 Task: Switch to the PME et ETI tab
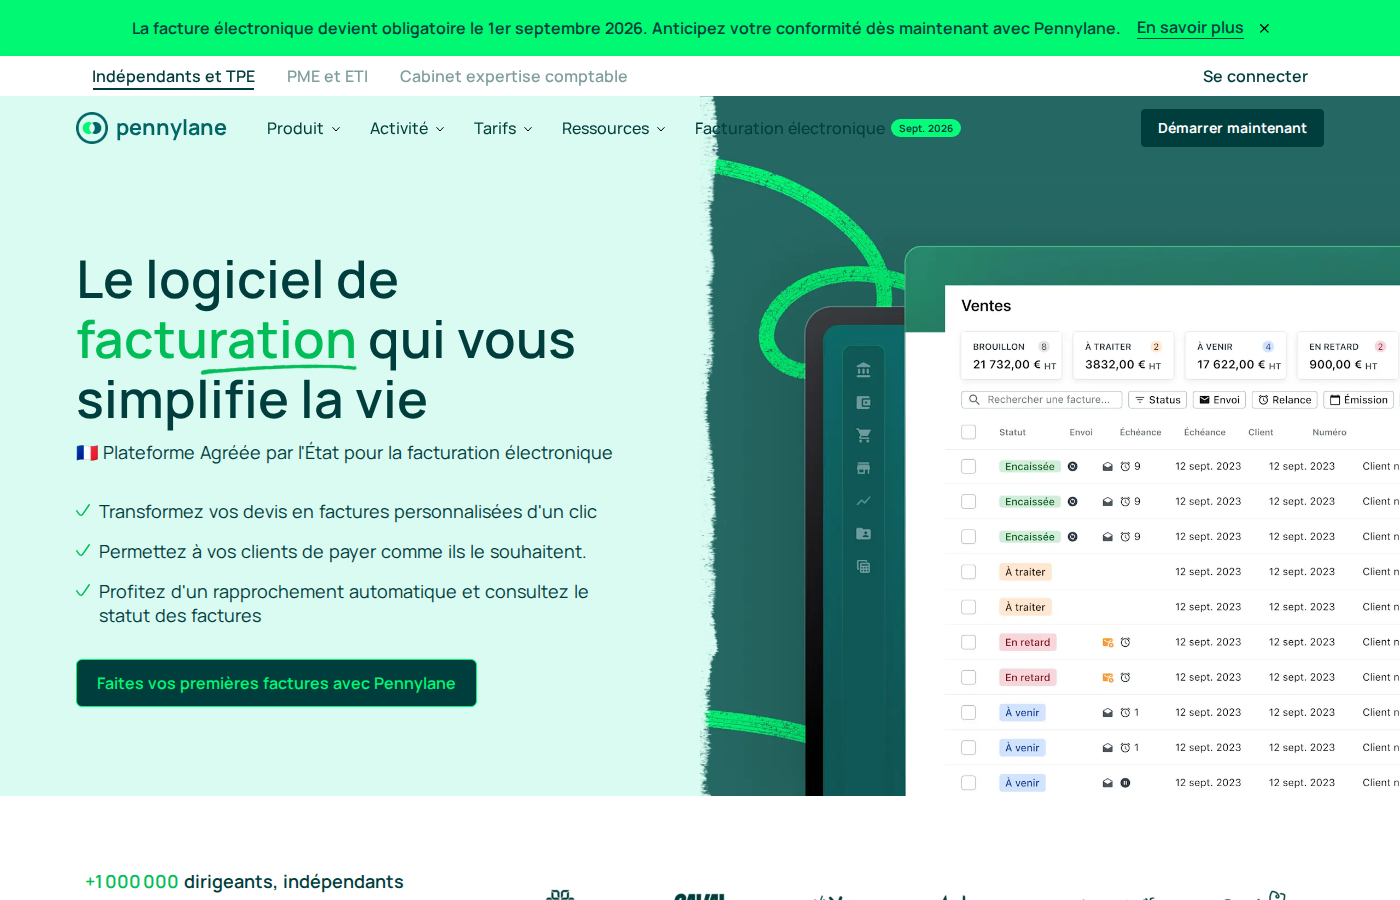(327, 76)
